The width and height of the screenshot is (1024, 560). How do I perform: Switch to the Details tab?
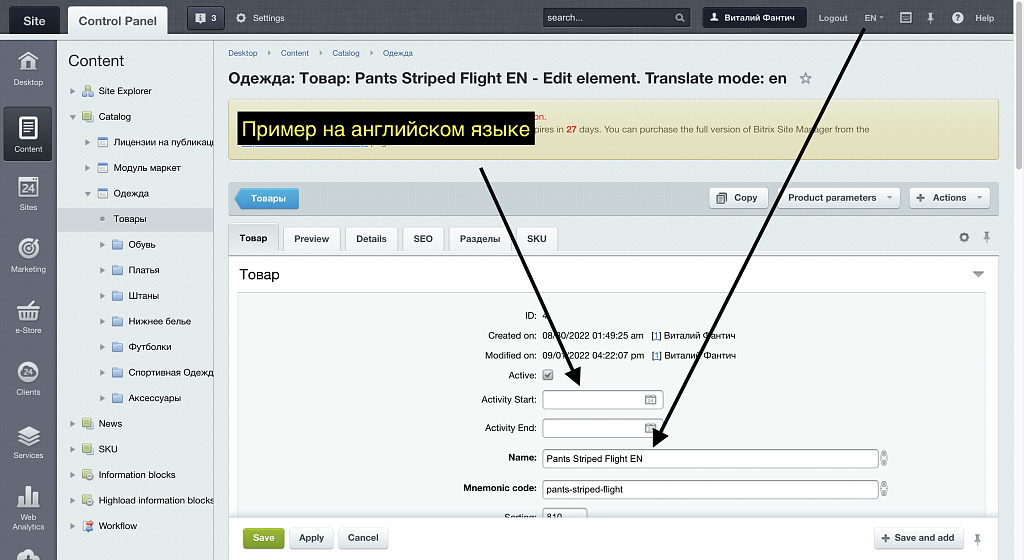371,239
